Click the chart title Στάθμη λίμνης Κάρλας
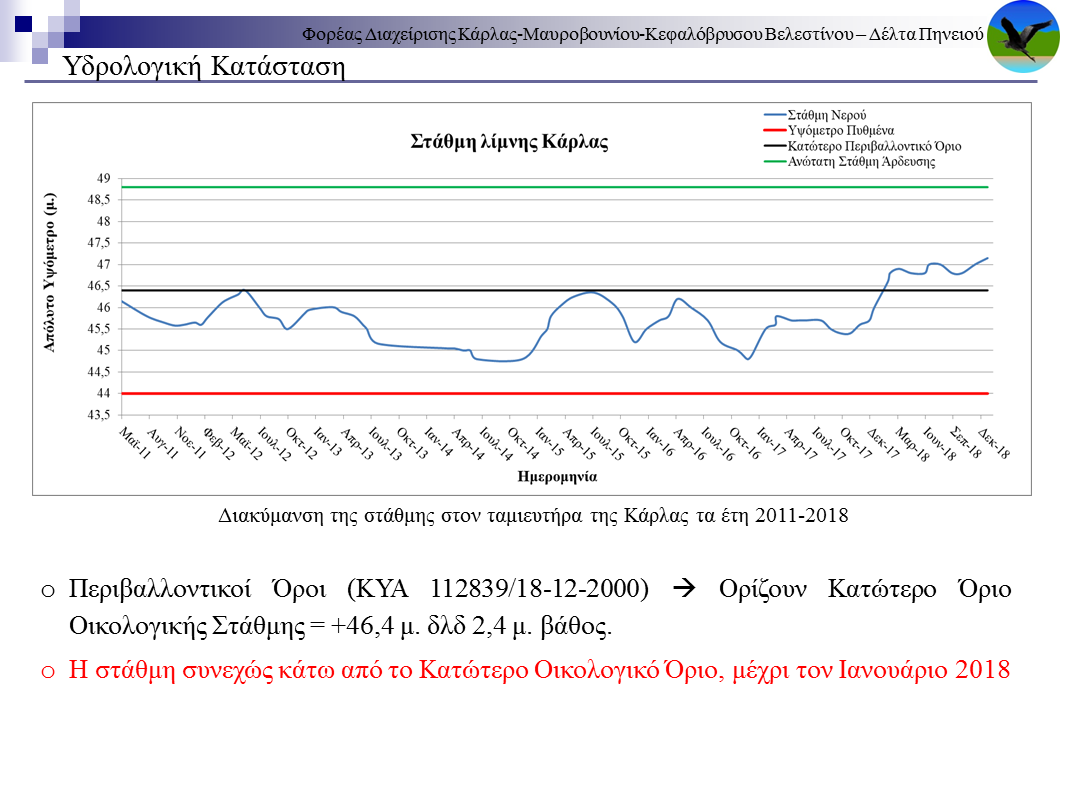This screenshot has height=797, width=1066. coord(509,141)
